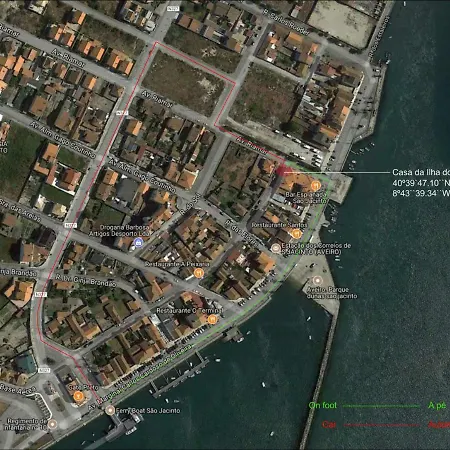Open the Estação dos Correios post office marker
The width and height of the screenshot is (450, 450).
point(276,248)
